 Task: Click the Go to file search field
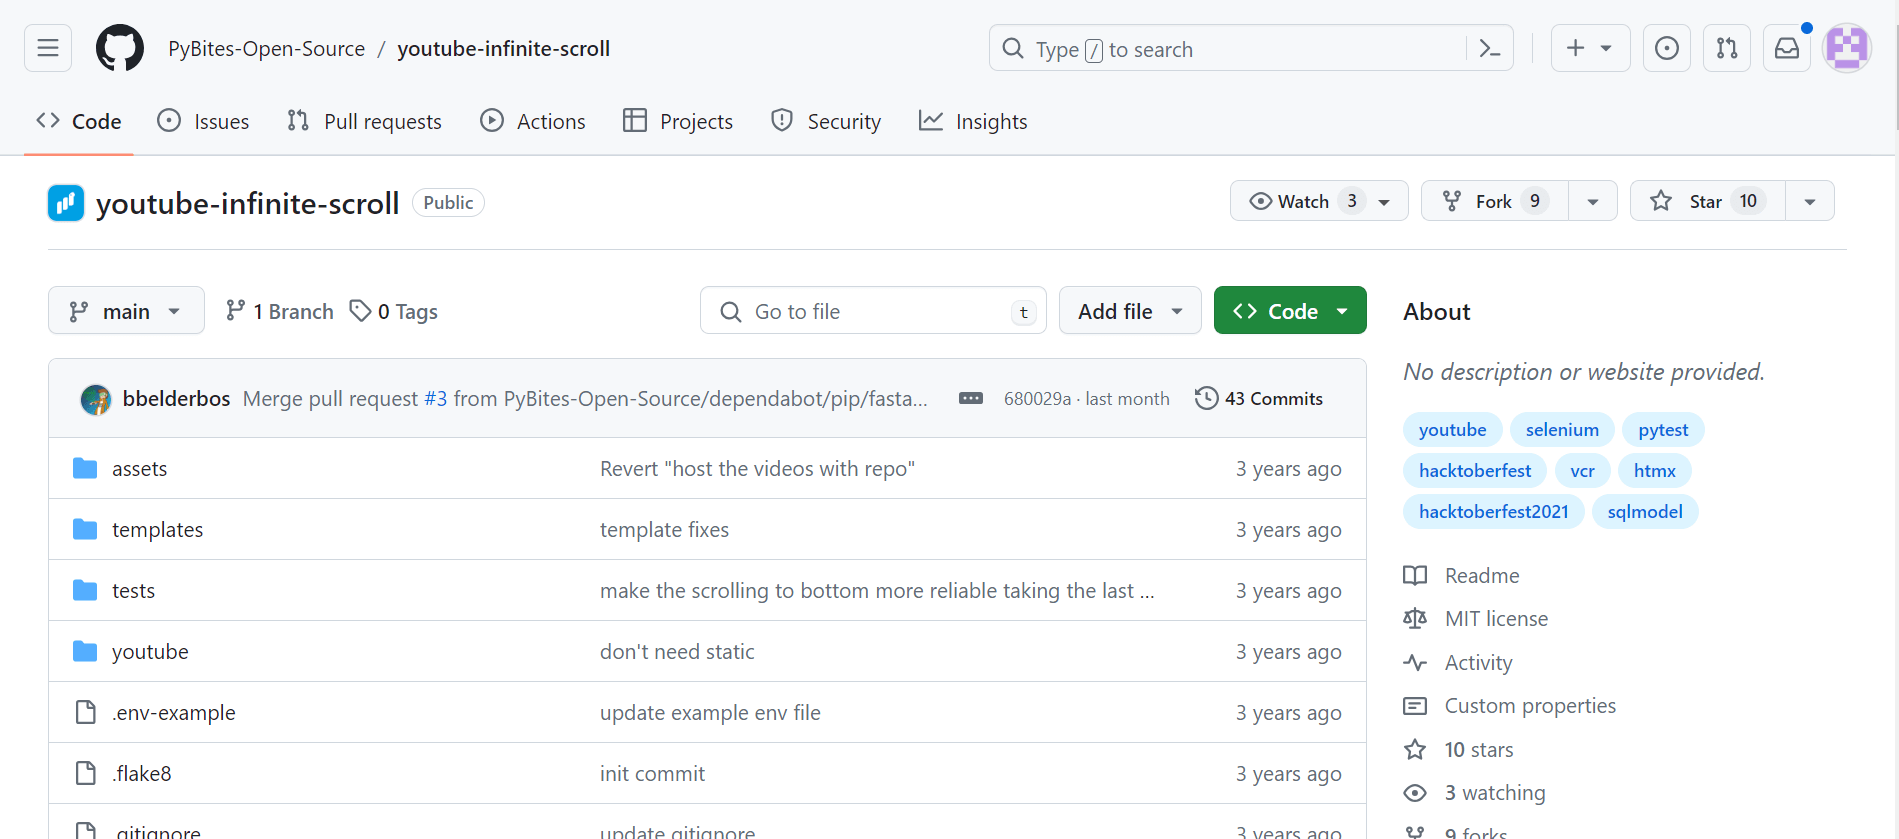[x=872, y=311]
